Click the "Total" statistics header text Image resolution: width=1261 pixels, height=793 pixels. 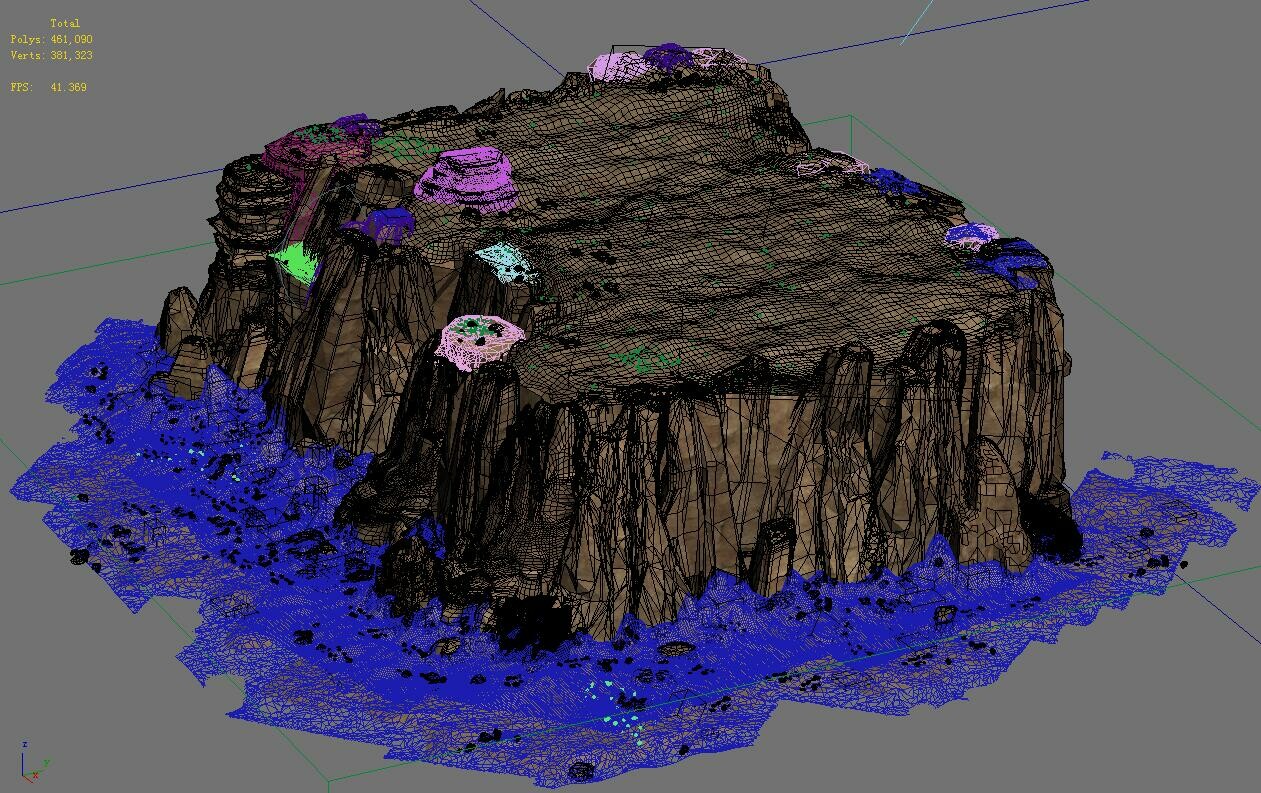click(65, 23)
